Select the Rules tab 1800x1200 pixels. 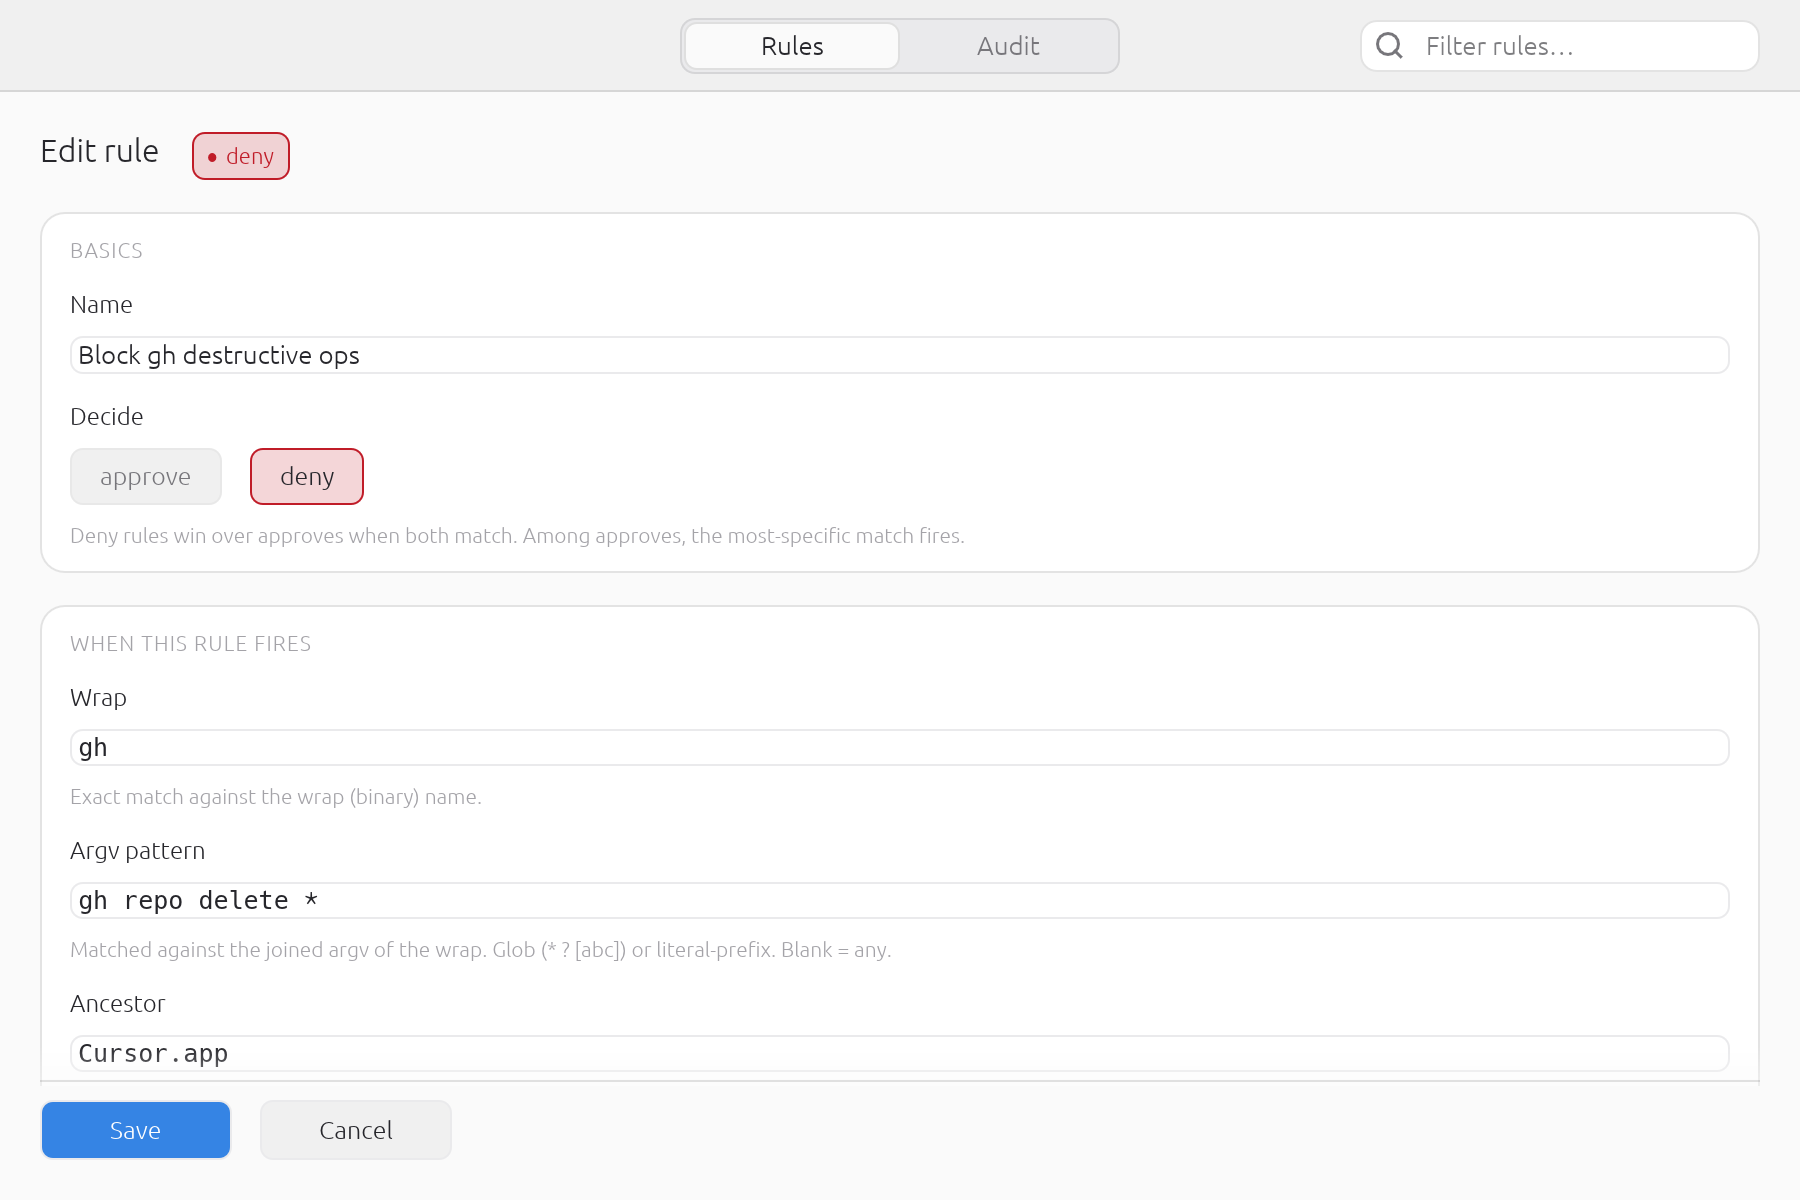(x=792, y=46)
